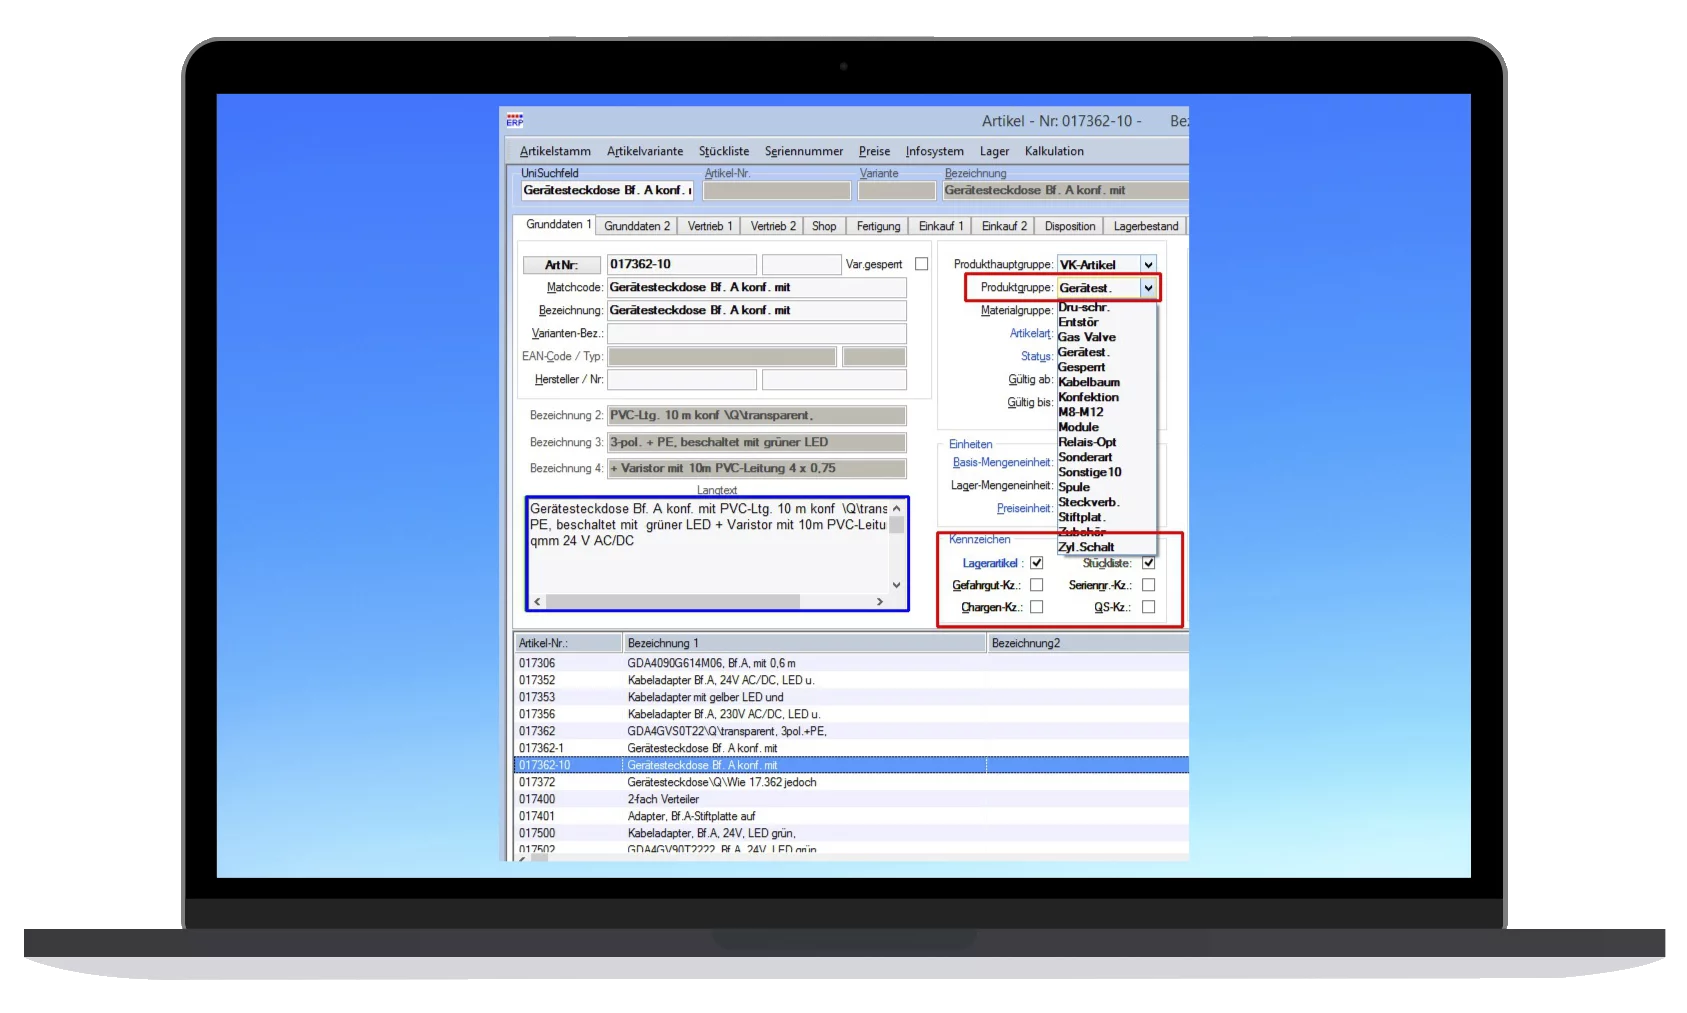Click the Varianten-Bez. input field

(756, 333)
